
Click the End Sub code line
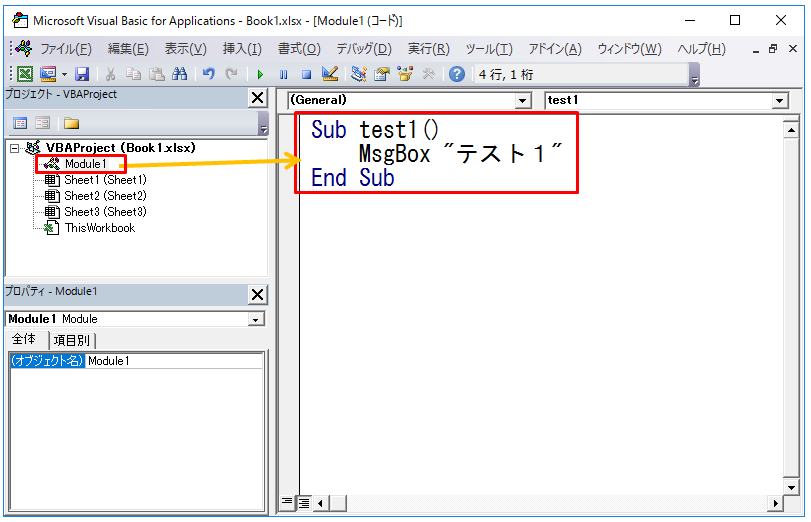point(353,178)
